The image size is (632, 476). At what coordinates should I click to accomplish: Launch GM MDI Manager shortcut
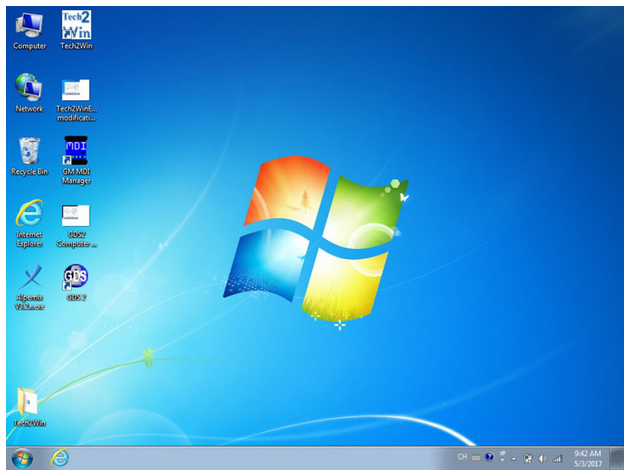tap(76, 160)
